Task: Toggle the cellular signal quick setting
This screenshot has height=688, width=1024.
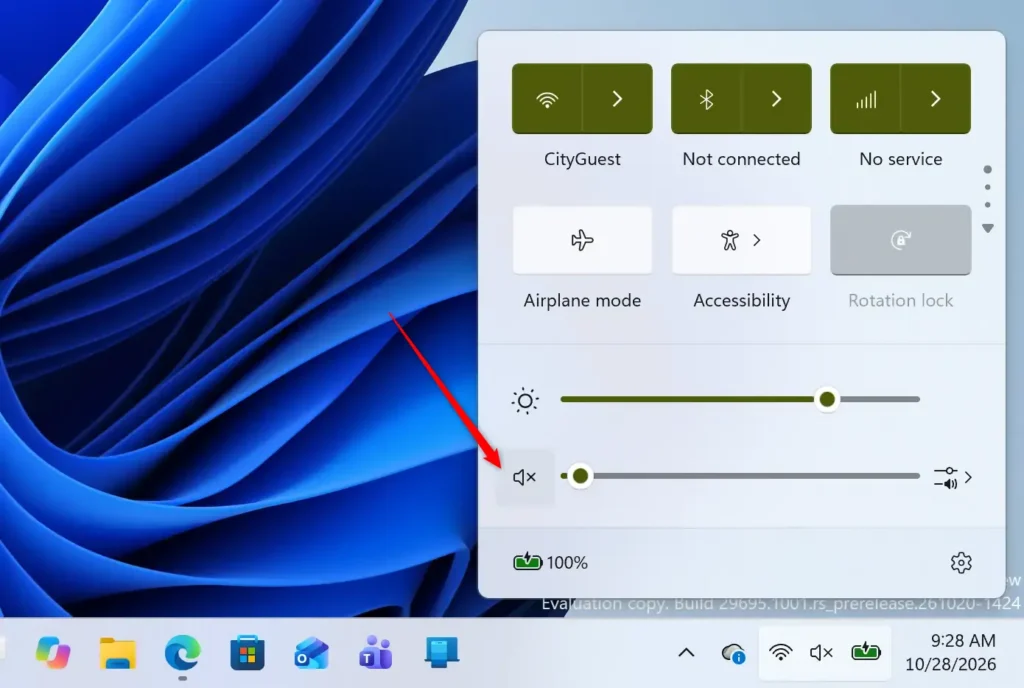Action: 865,99
